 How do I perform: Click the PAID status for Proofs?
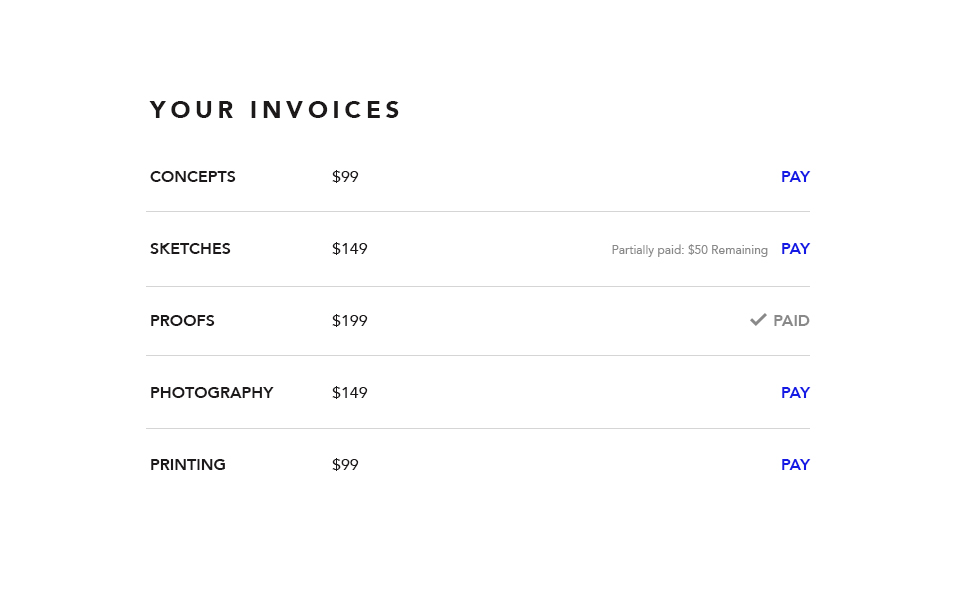click(791, 321)
